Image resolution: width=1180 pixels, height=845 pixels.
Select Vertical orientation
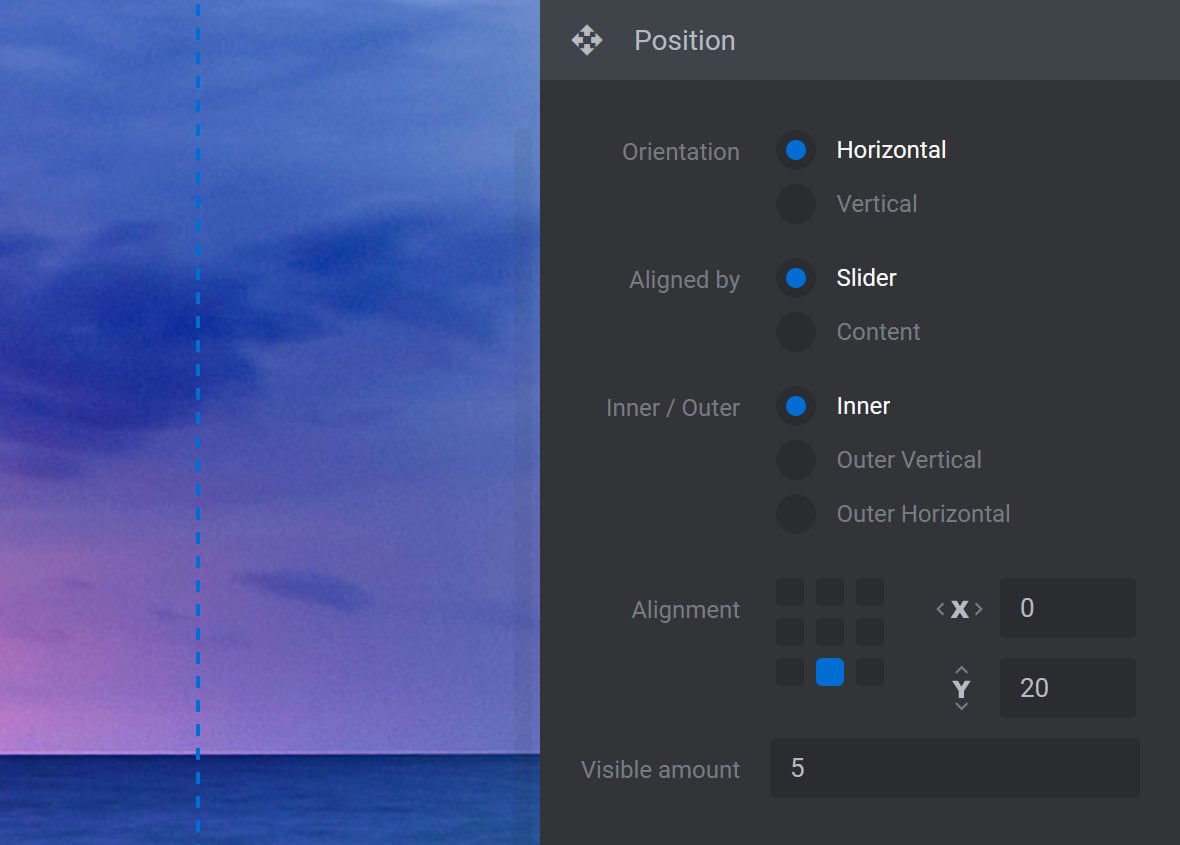795,204
